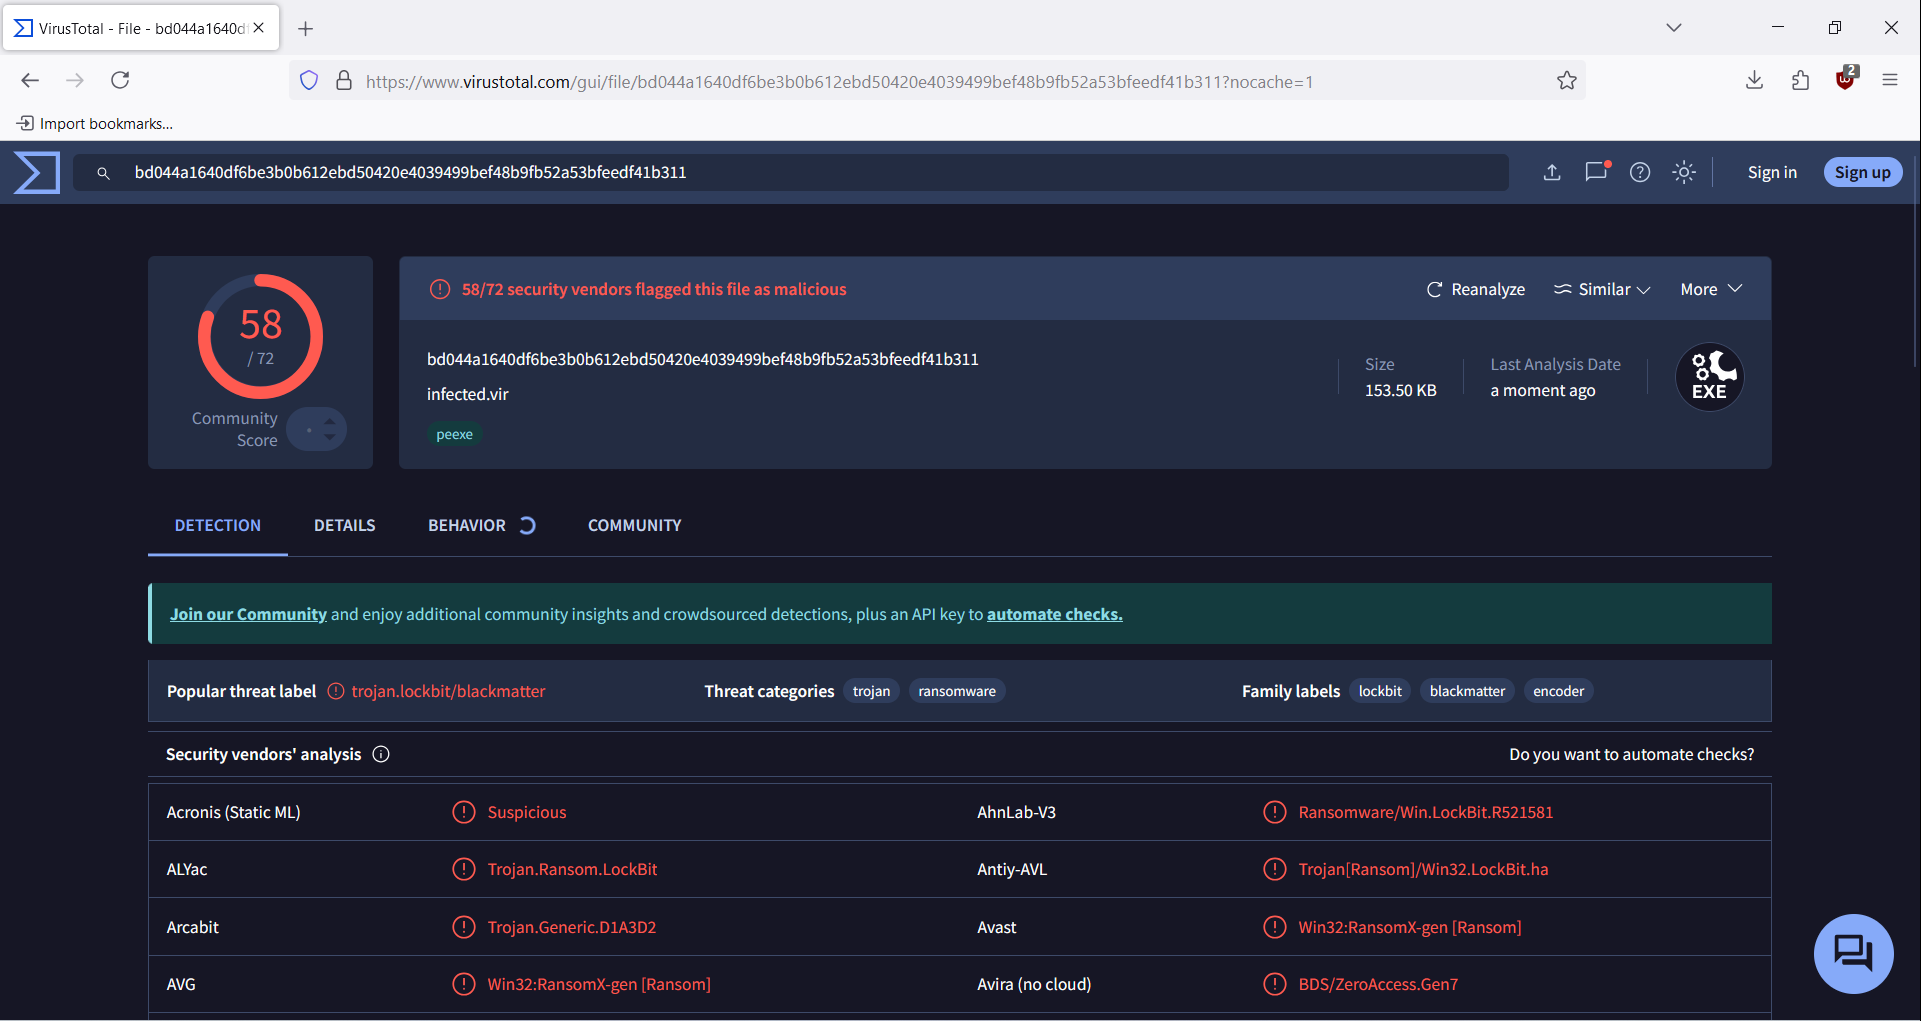
Task: Click the ransomware threat category tag
Action: click(957, 691)
